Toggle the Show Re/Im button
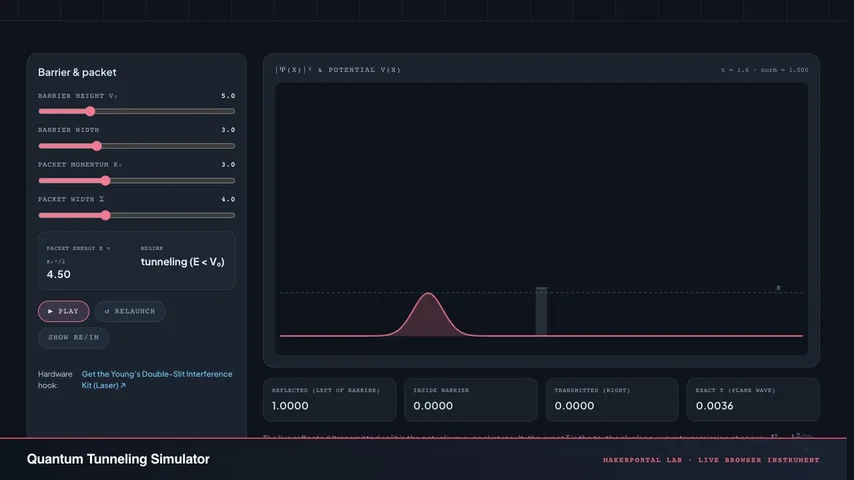This screenshot has height=480, width=854. 74,337
